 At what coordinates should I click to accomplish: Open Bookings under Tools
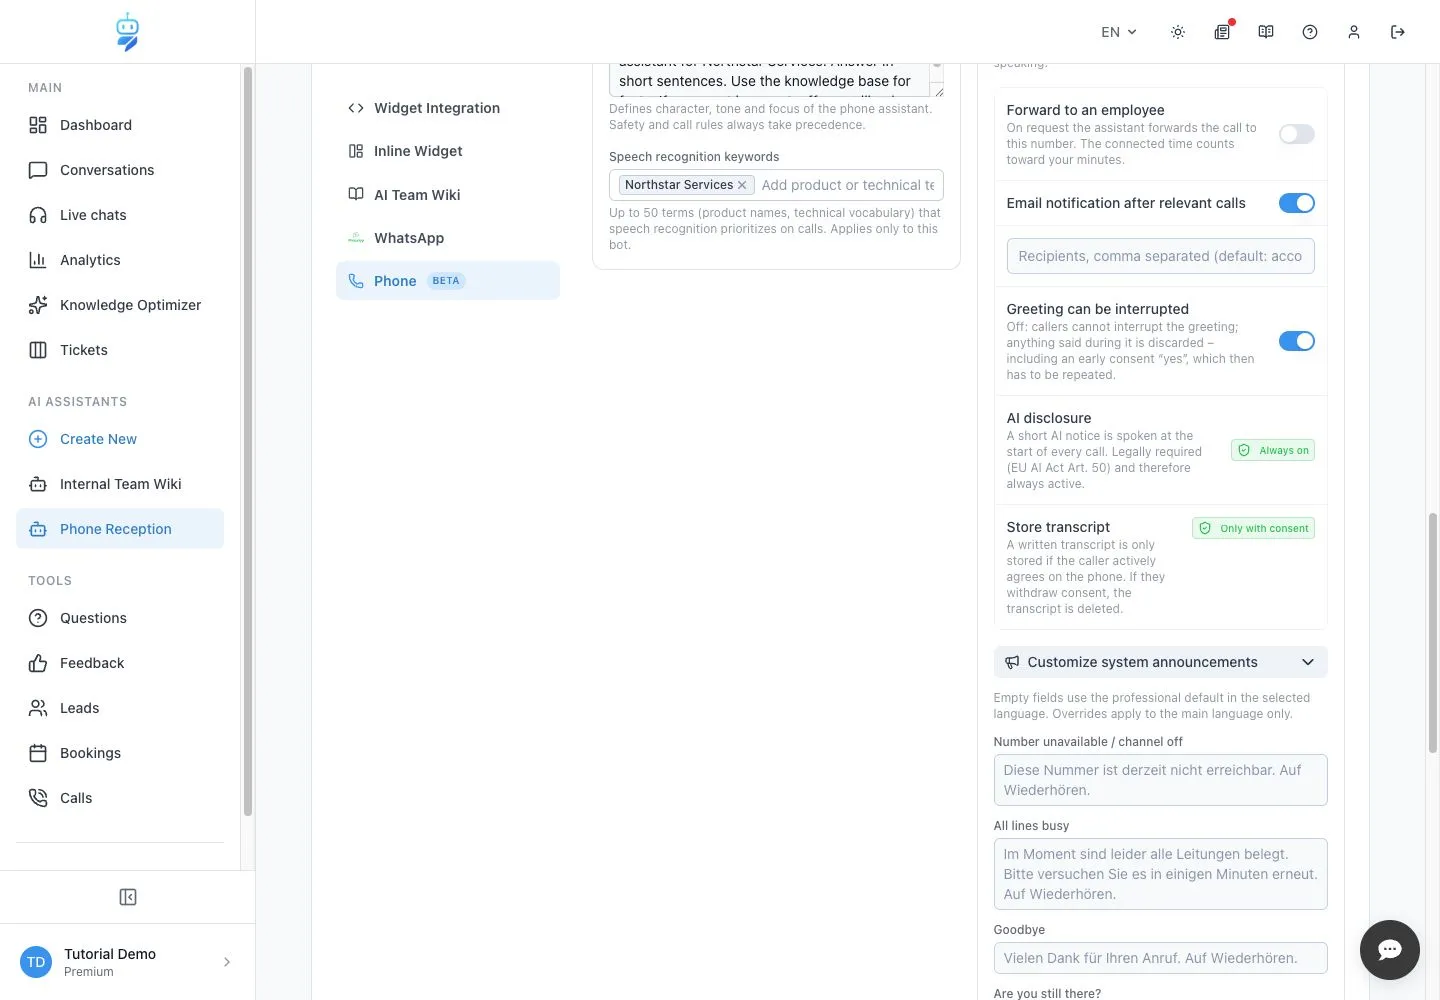120,753
